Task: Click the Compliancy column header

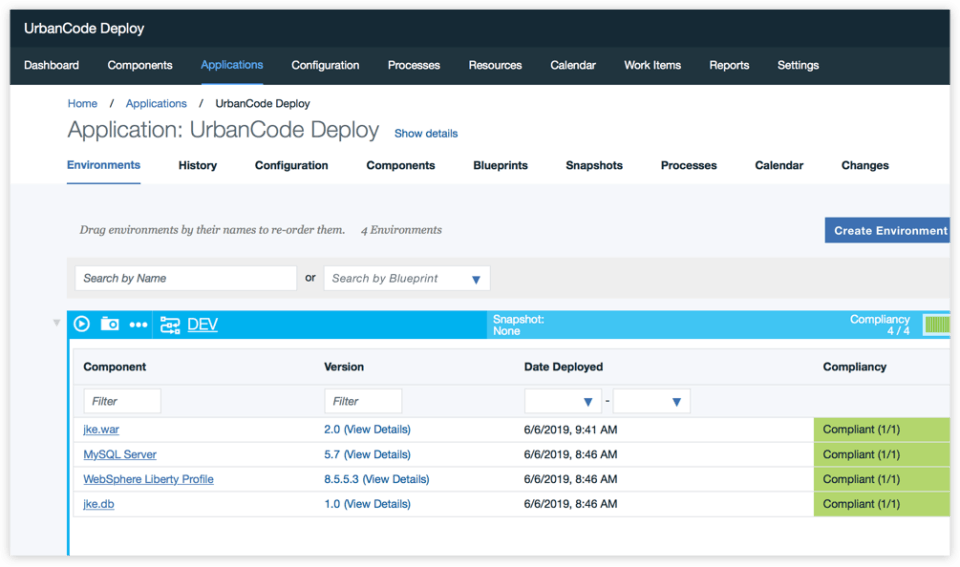Action: (x=855, y=367)
